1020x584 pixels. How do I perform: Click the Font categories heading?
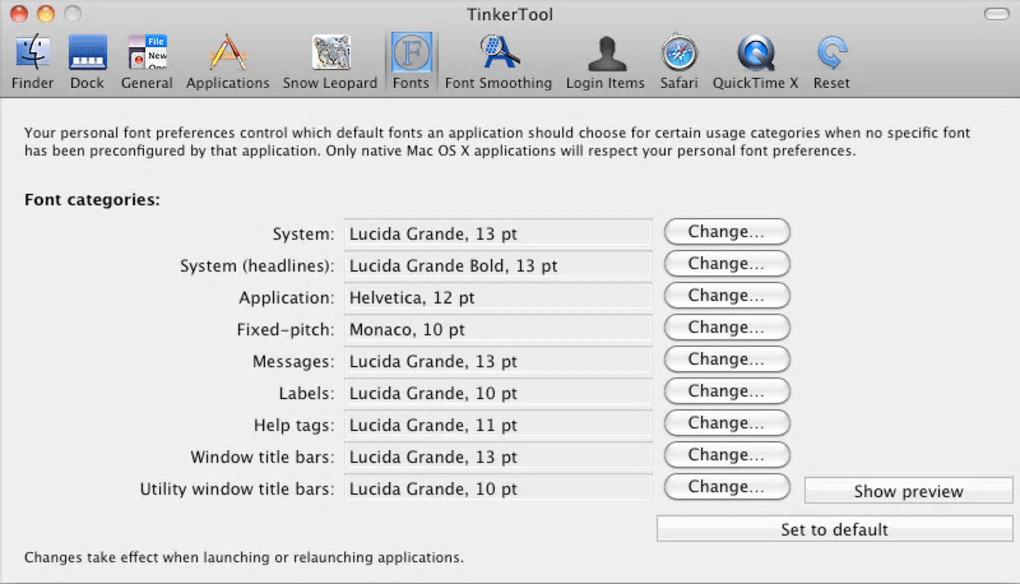coord(92,200)
